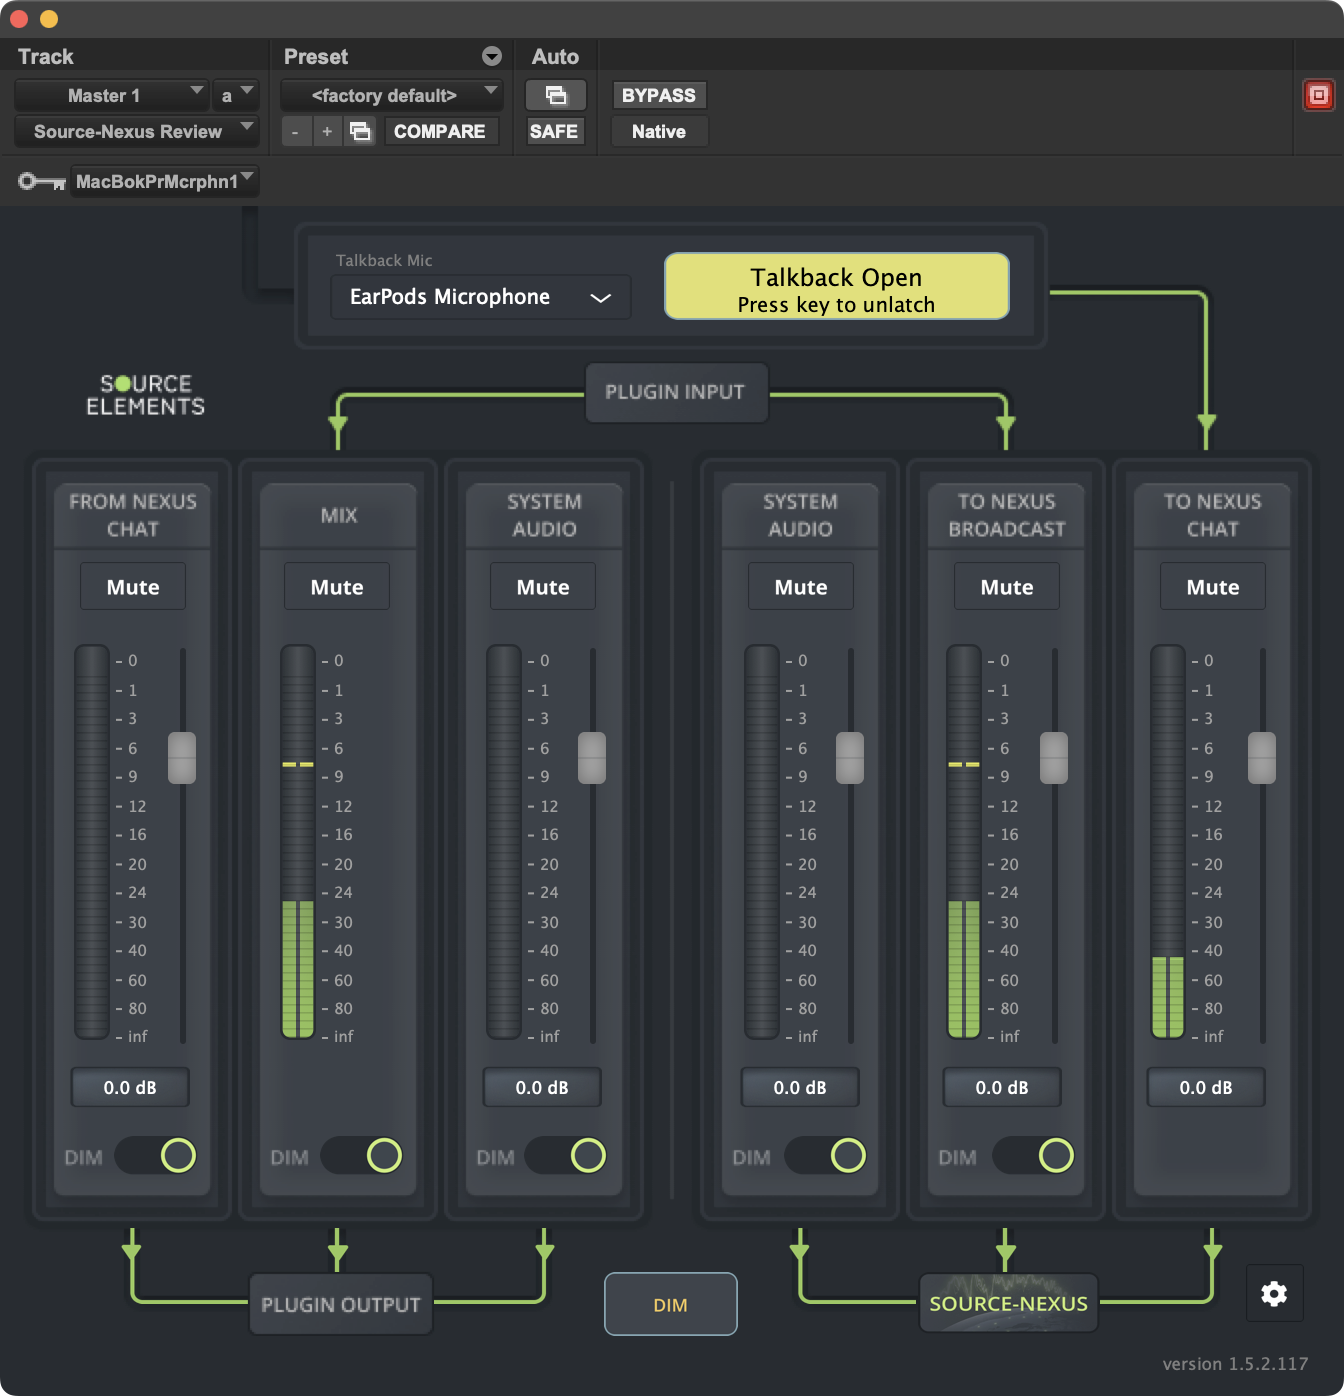Viewport: 1344px width, 1396px height.
Task: Expand the Master 1 track selector
Action: click(111, 95)
